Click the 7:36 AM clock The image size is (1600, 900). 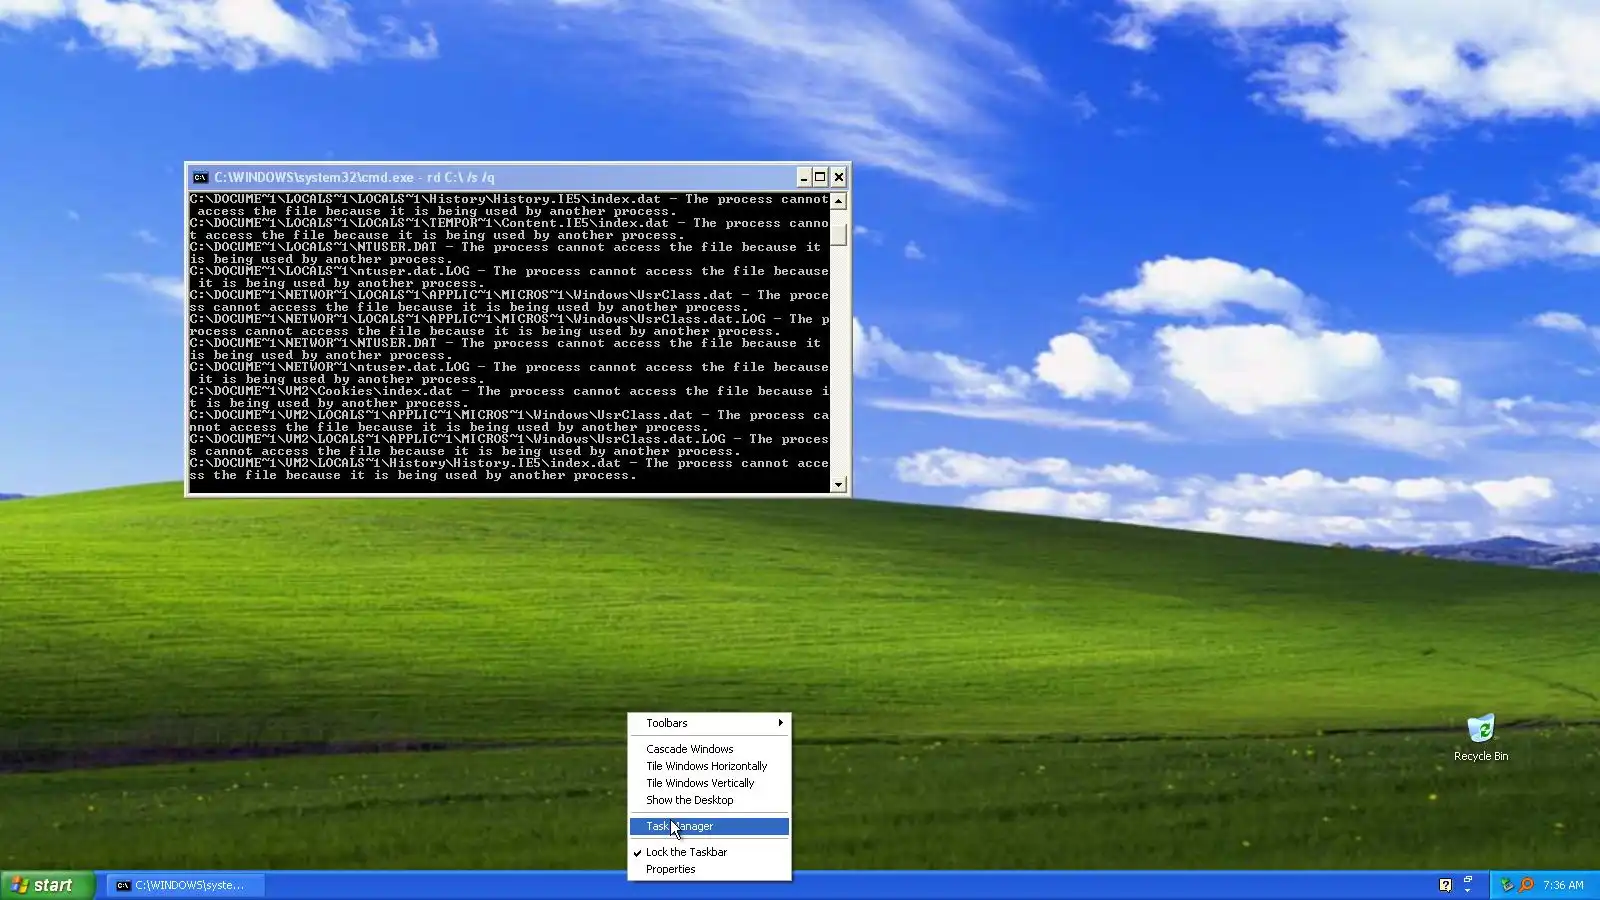1563,885
